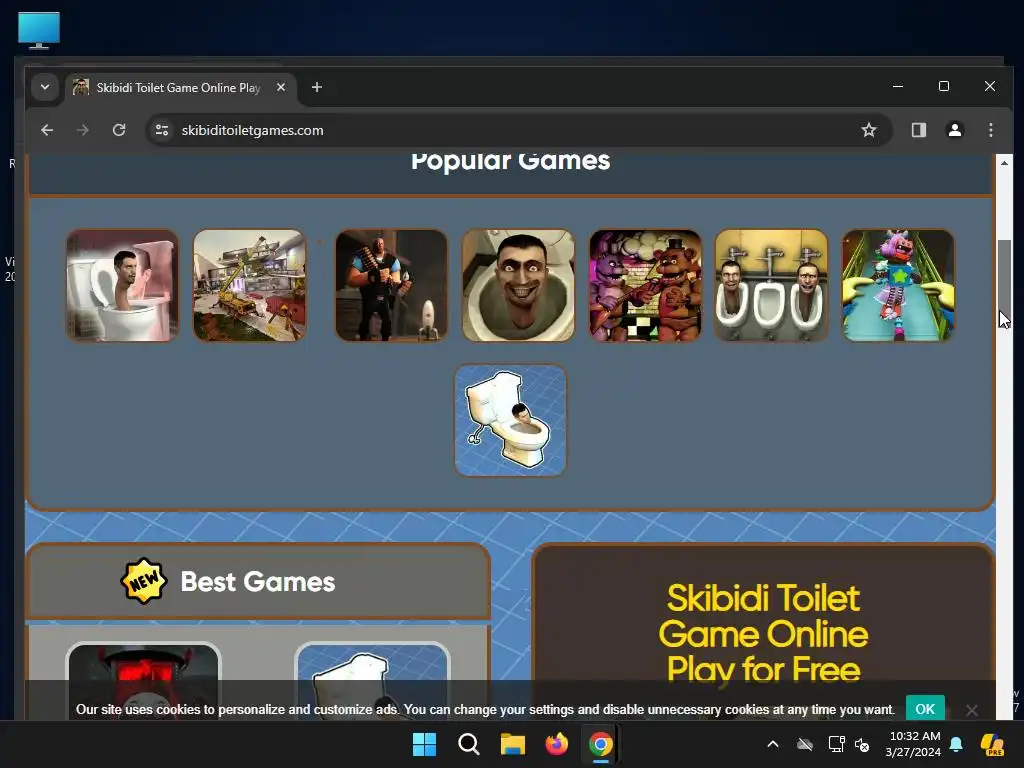Open the pink monster runner game thumbnail

tap(898, 285)
